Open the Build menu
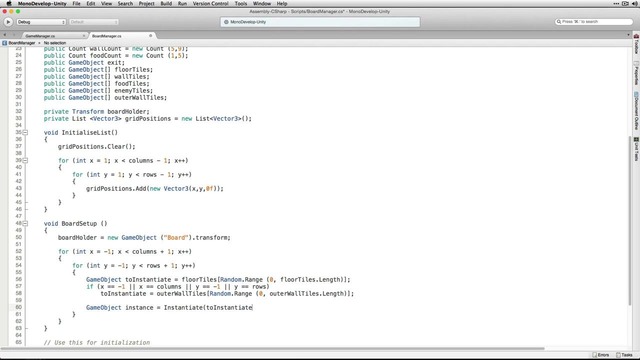The width and height of the screenshot is (640, 360). coord(166,3)
